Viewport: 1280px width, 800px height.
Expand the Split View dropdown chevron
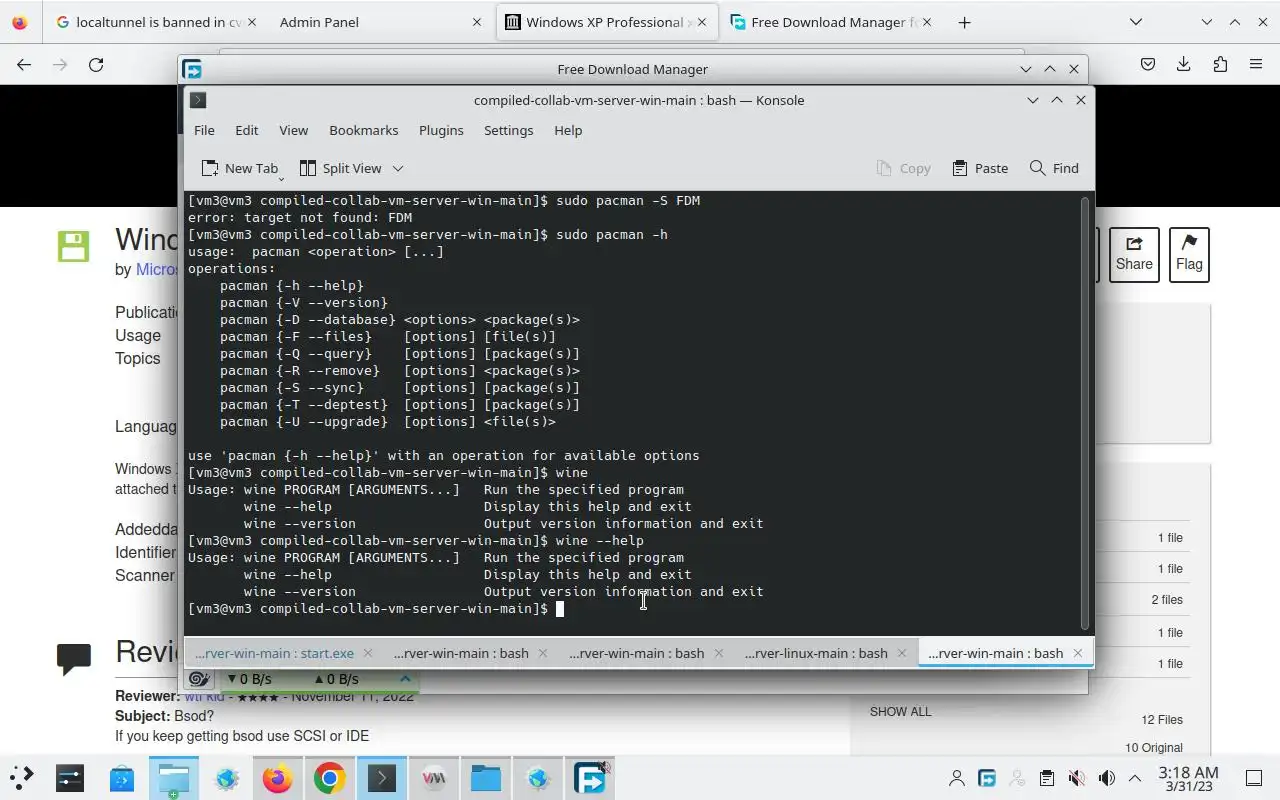coord(397,168)
